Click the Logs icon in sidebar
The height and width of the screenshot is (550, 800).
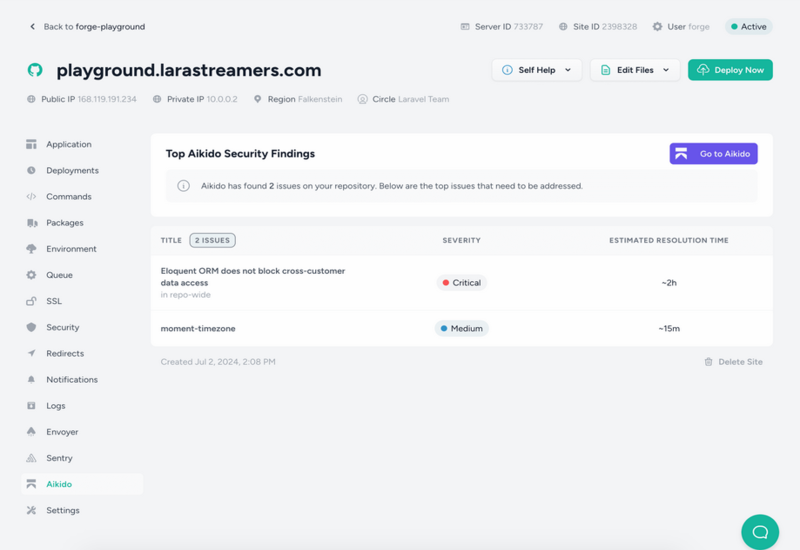[31, 406]
